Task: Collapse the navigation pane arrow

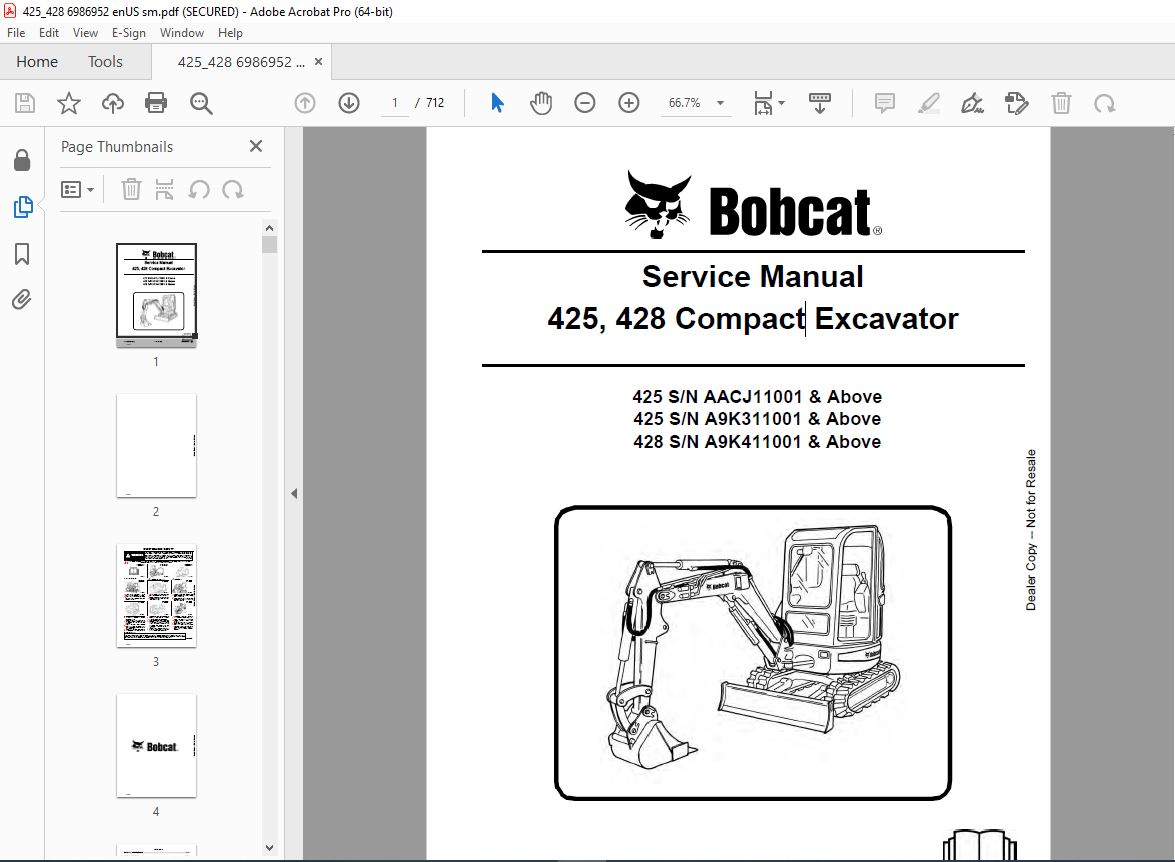Action: pos(294,493)
